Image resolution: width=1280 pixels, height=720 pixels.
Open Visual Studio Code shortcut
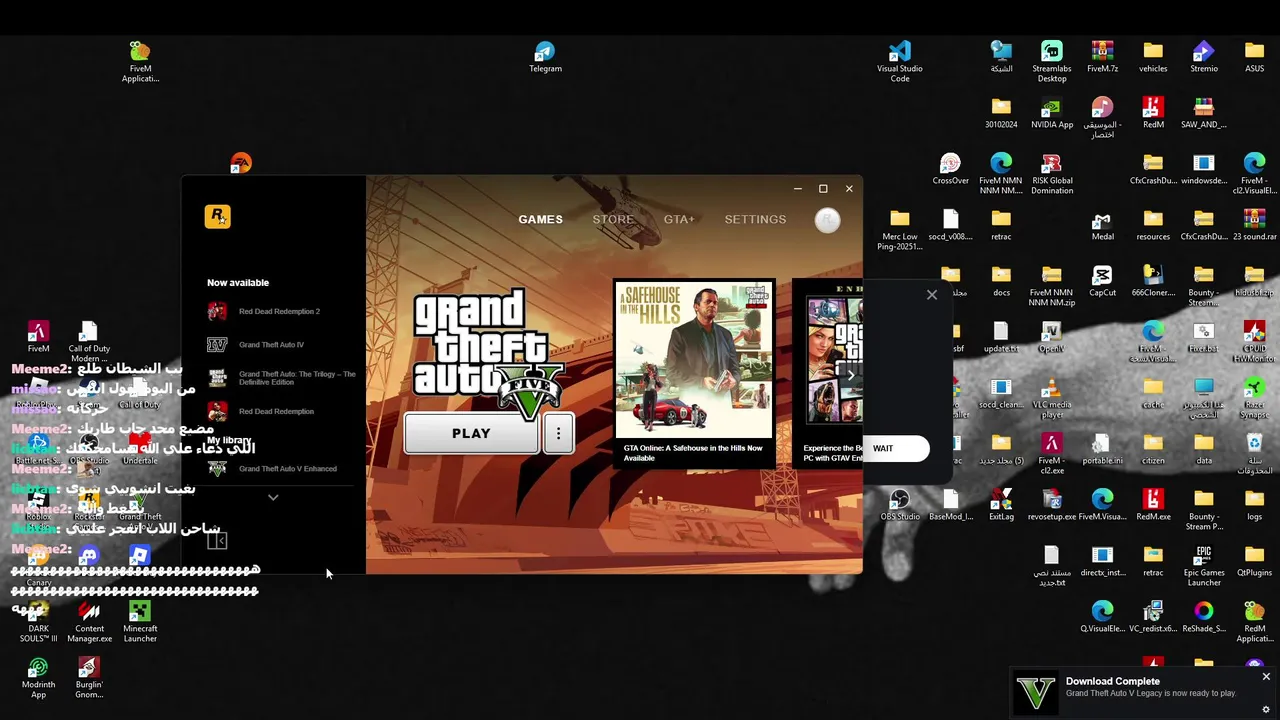900,61
